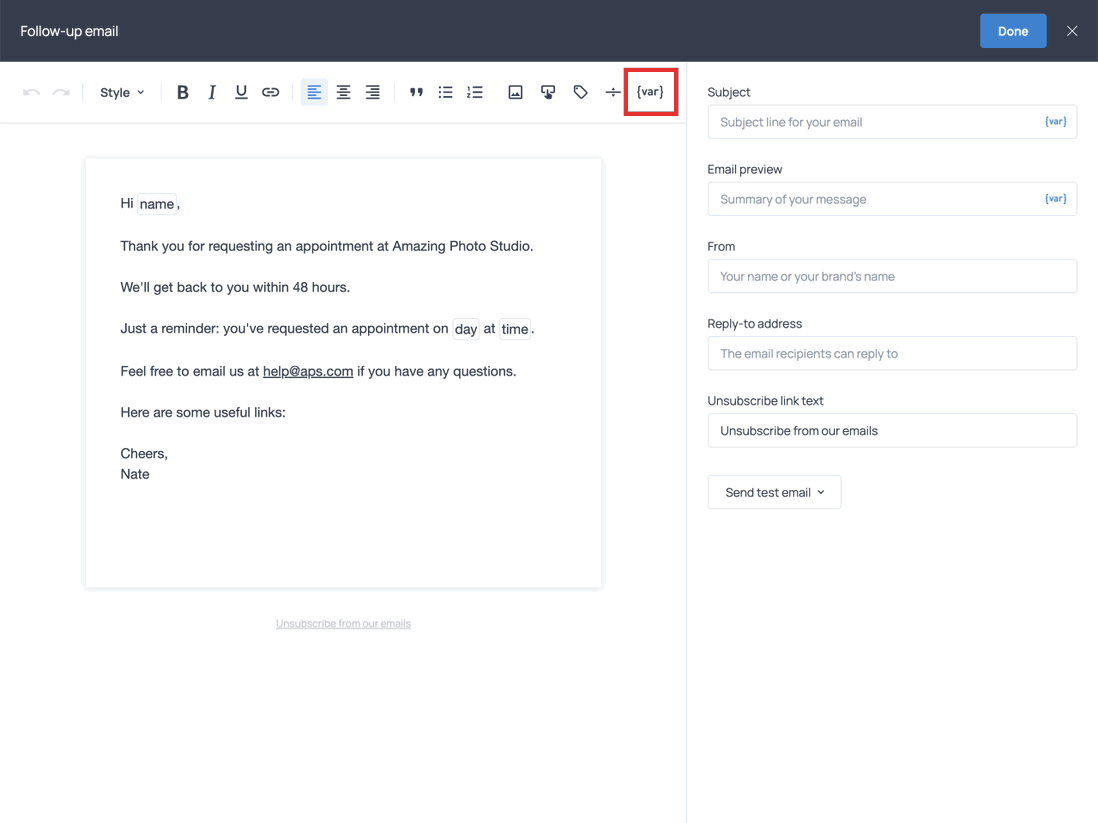Add a clickable button element to the email
The image size is (1098, 823).
(548, 91)
